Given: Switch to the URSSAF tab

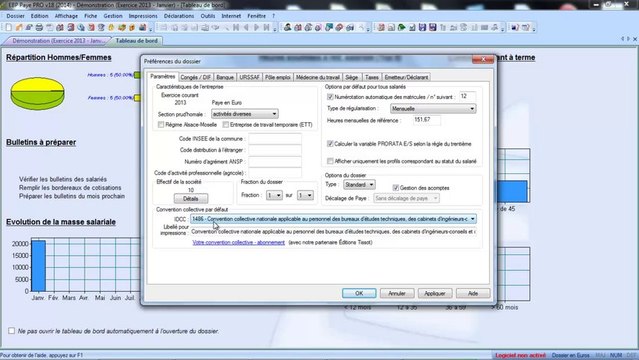Looking at the screenshot, I should (249, 77).
